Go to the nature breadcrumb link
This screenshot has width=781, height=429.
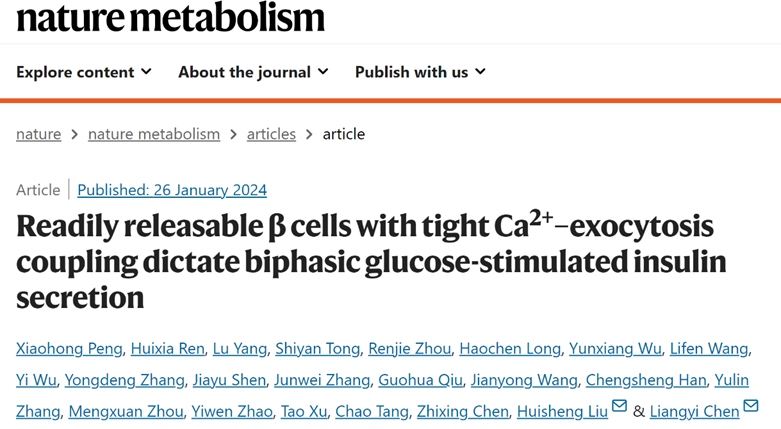[x=38, y=134]
